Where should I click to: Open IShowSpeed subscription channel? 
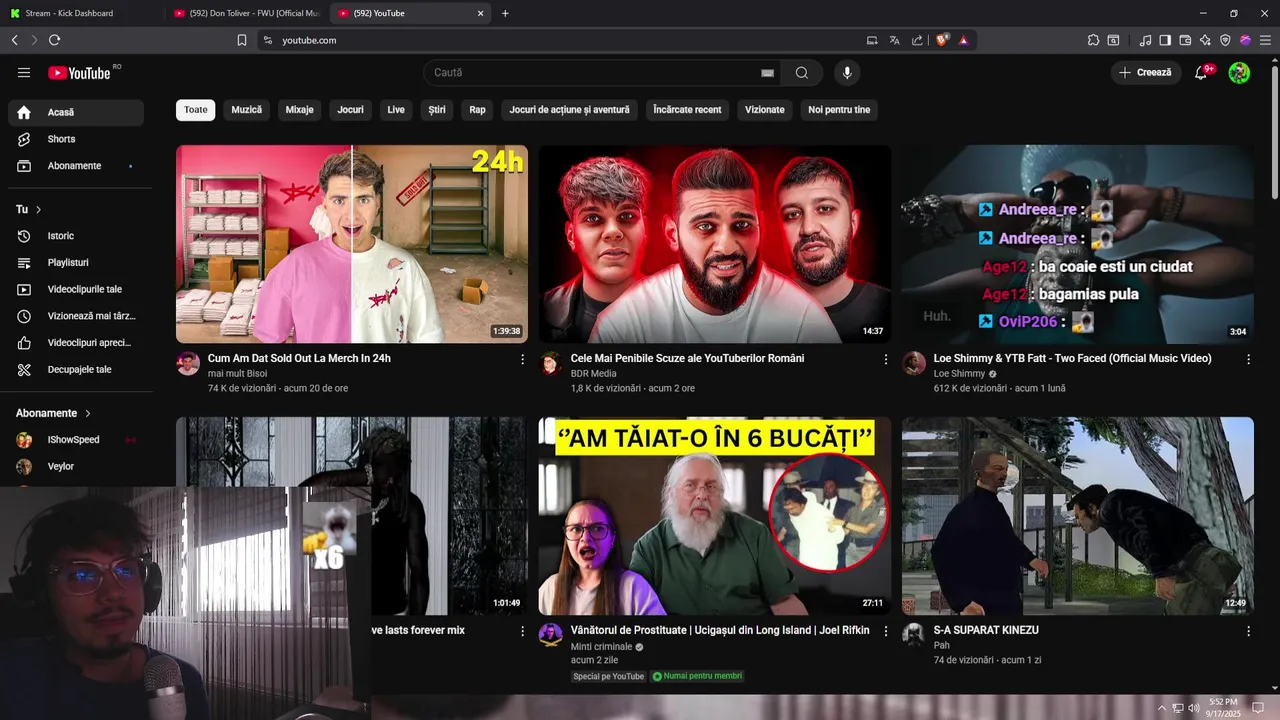click(x=76, y=440)
